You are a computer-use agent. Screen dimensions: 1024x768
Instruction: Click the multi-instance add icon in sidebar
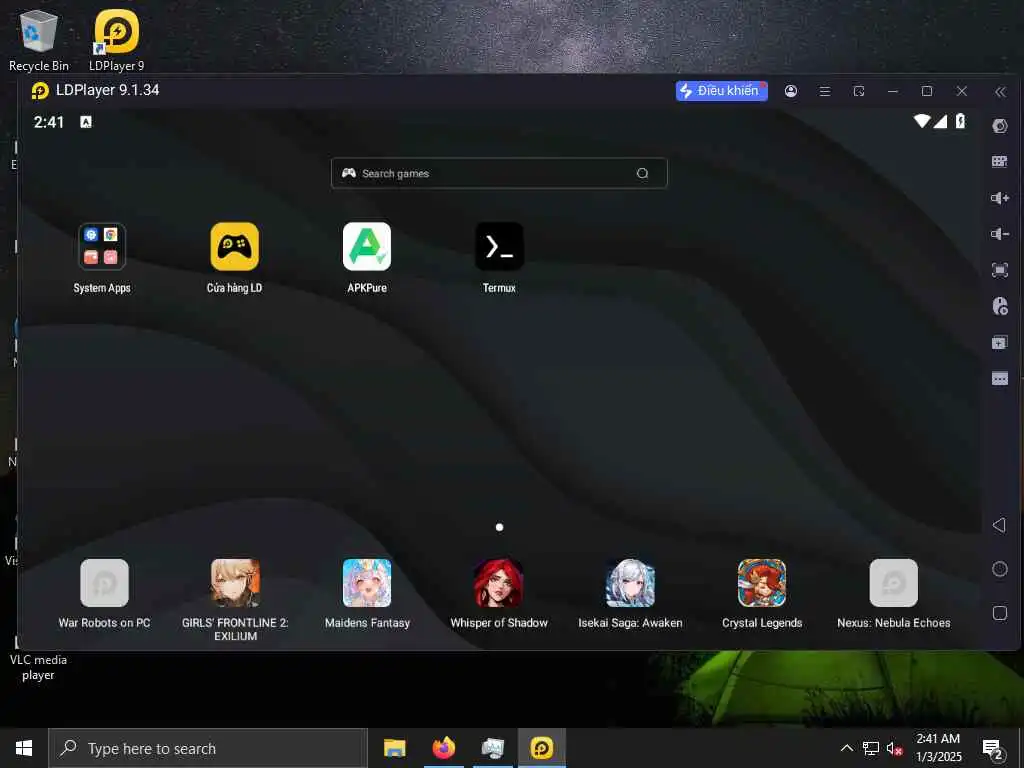1000,342
